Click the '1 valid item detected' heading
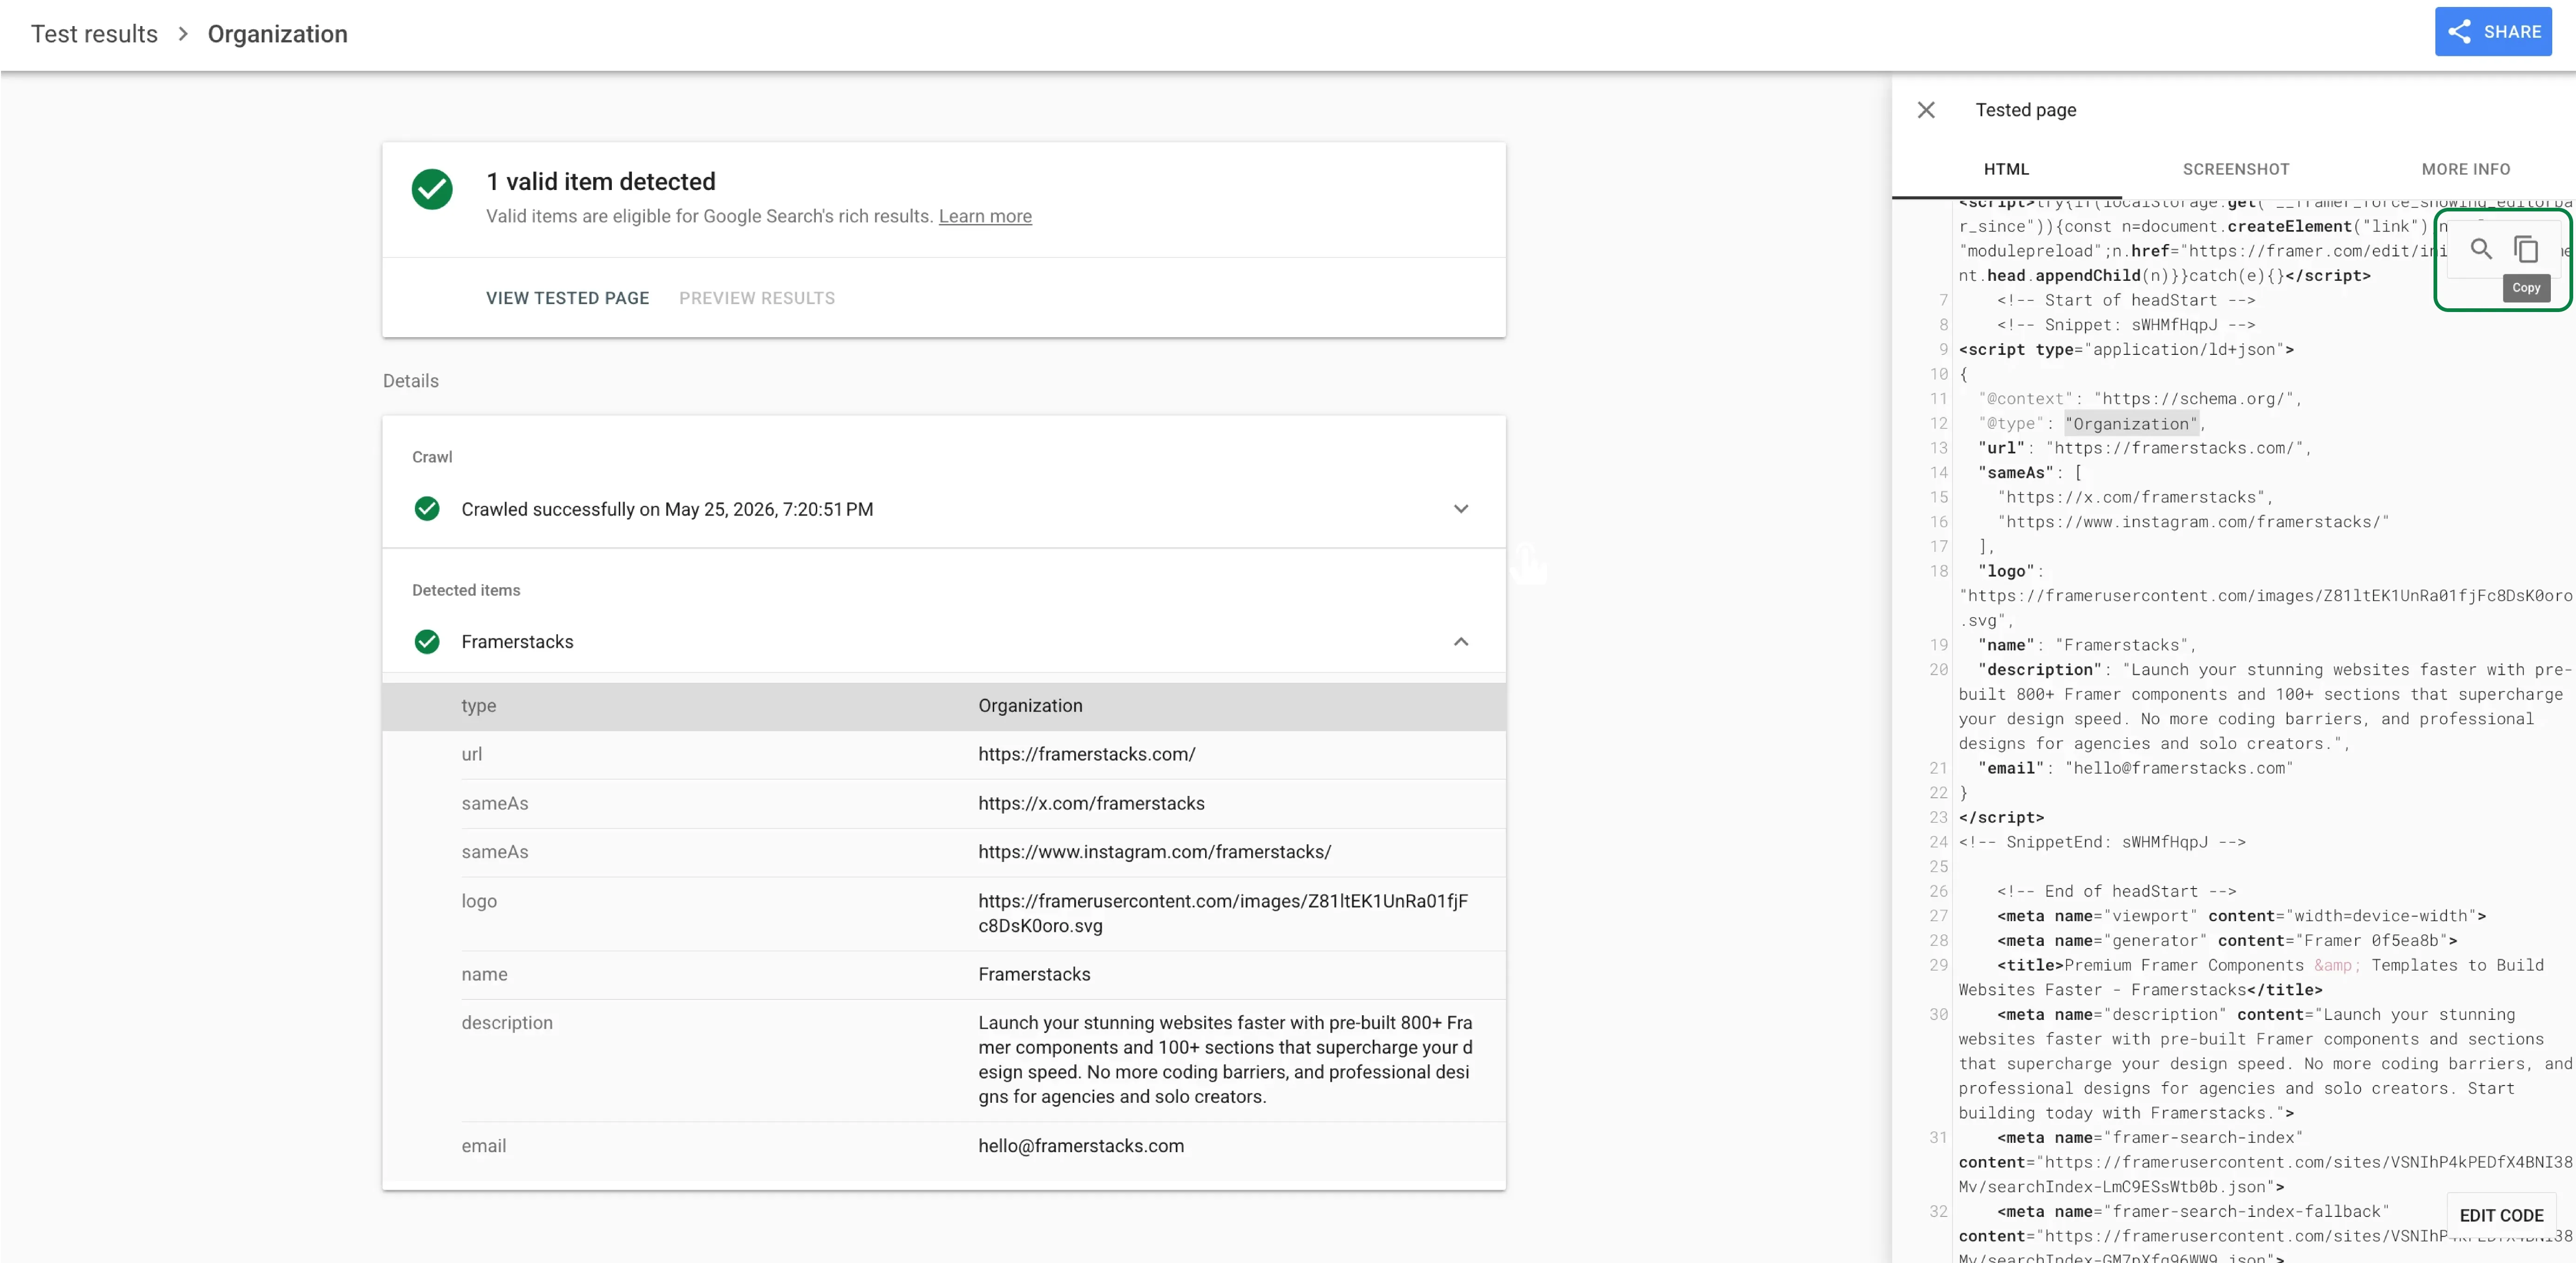The width and height of the screenshot is (2576, 1263). 600,182
